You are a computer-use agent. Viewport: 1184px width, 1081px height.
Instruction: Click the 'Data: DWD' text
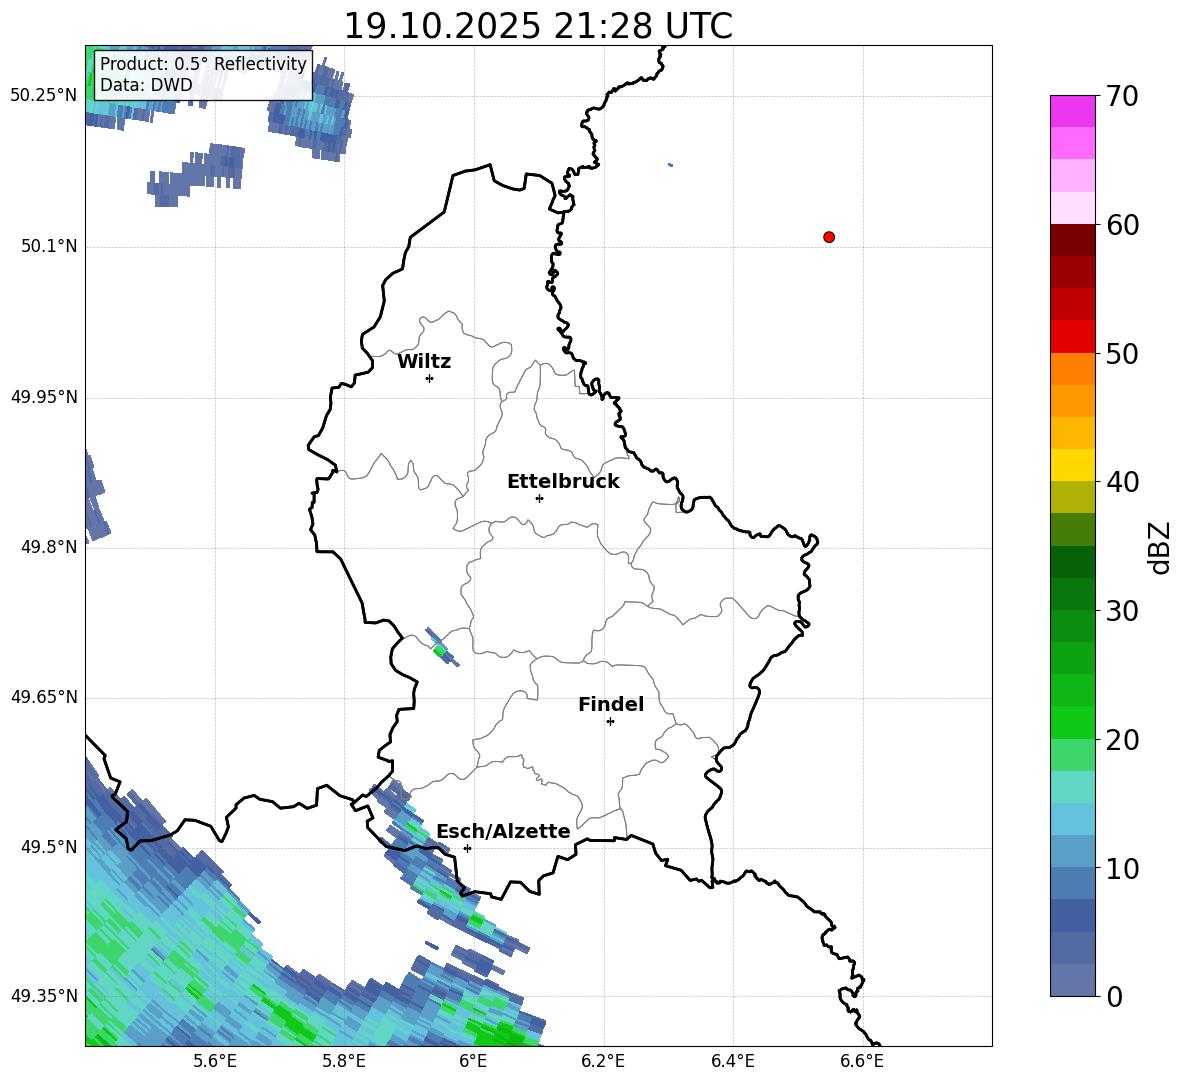tap(146, 85)
